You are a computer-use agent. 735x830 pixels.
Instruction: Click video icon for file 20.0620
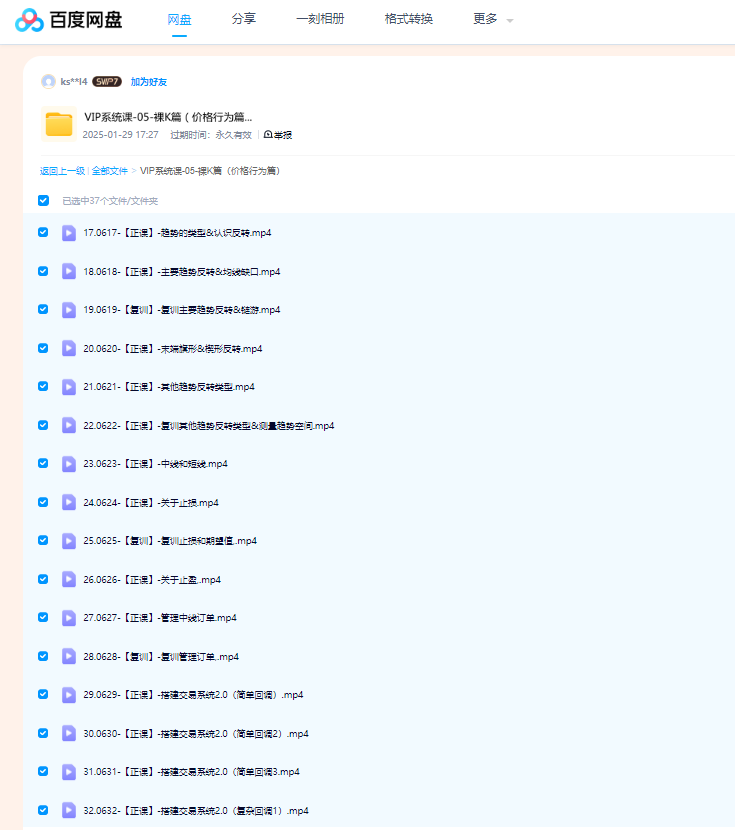(69, 348)
